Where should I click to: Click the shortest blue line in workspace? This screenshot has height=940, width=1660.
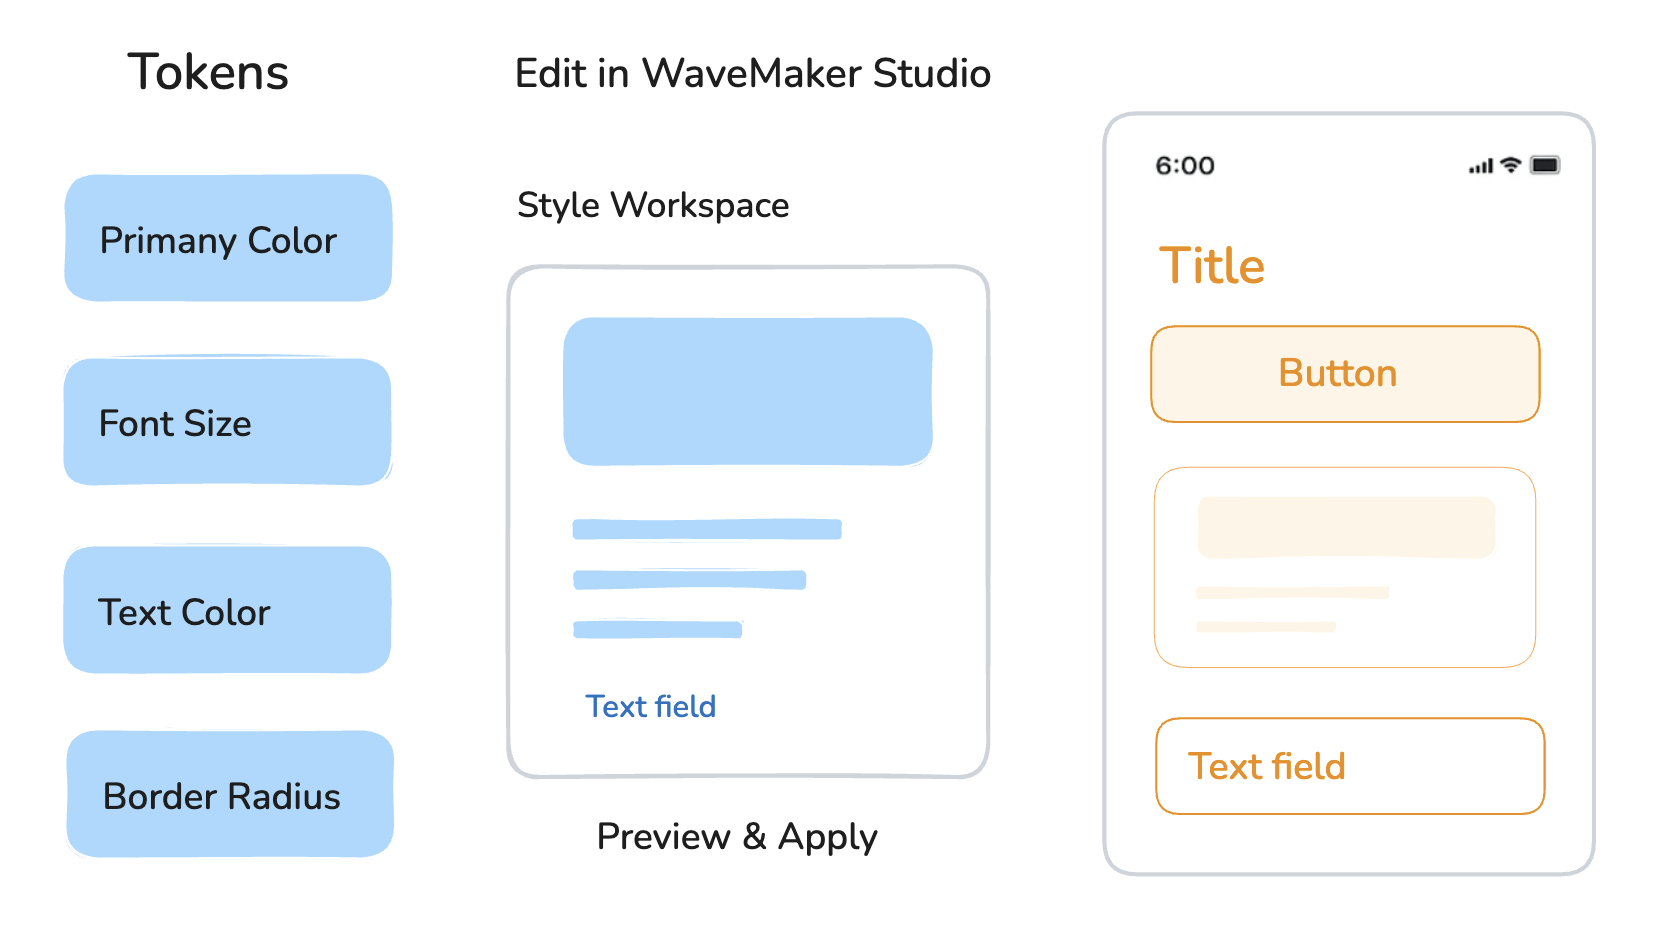657,629
